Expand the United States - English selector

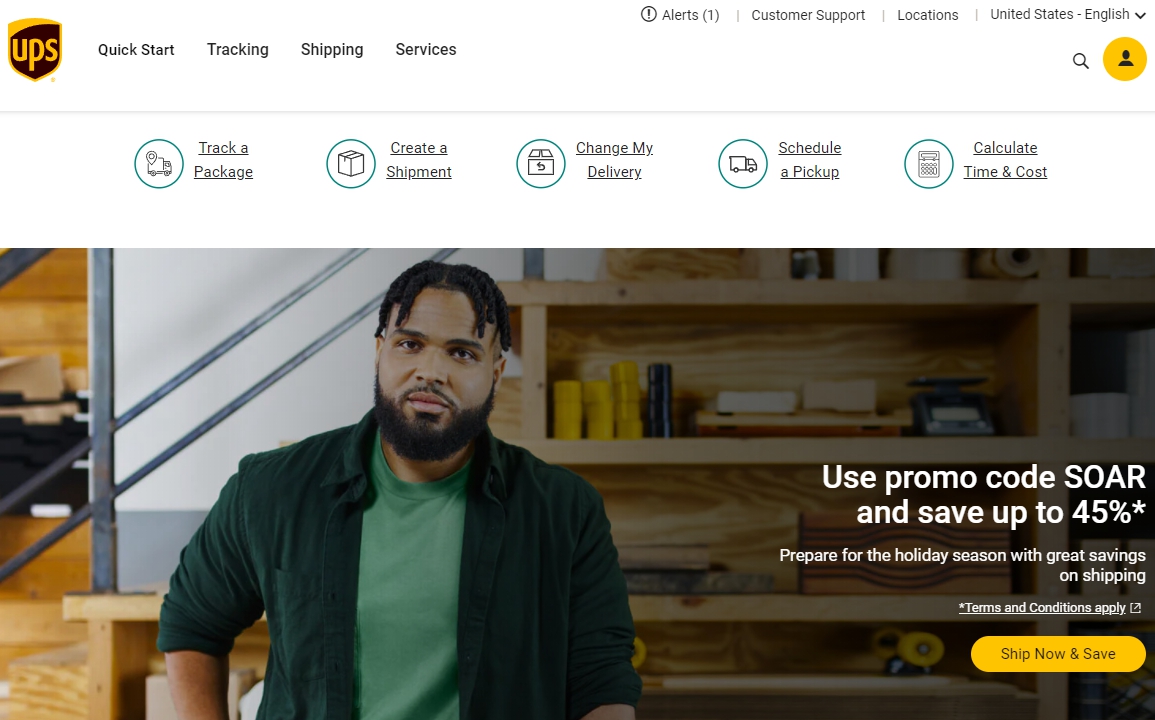(1067, 15)
